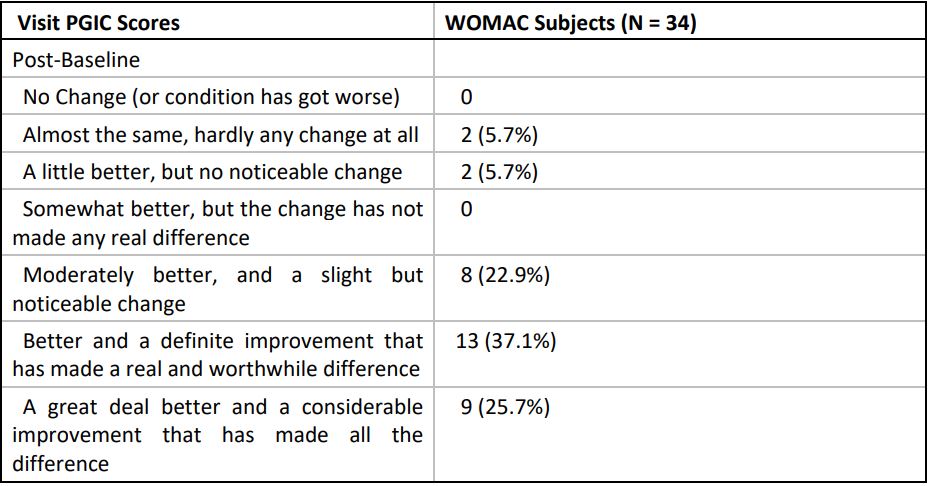Viewport: 934px width, 486px height.
Task: Click 2 (5.7%) in the Almost the same row
Action: (497, 134)
